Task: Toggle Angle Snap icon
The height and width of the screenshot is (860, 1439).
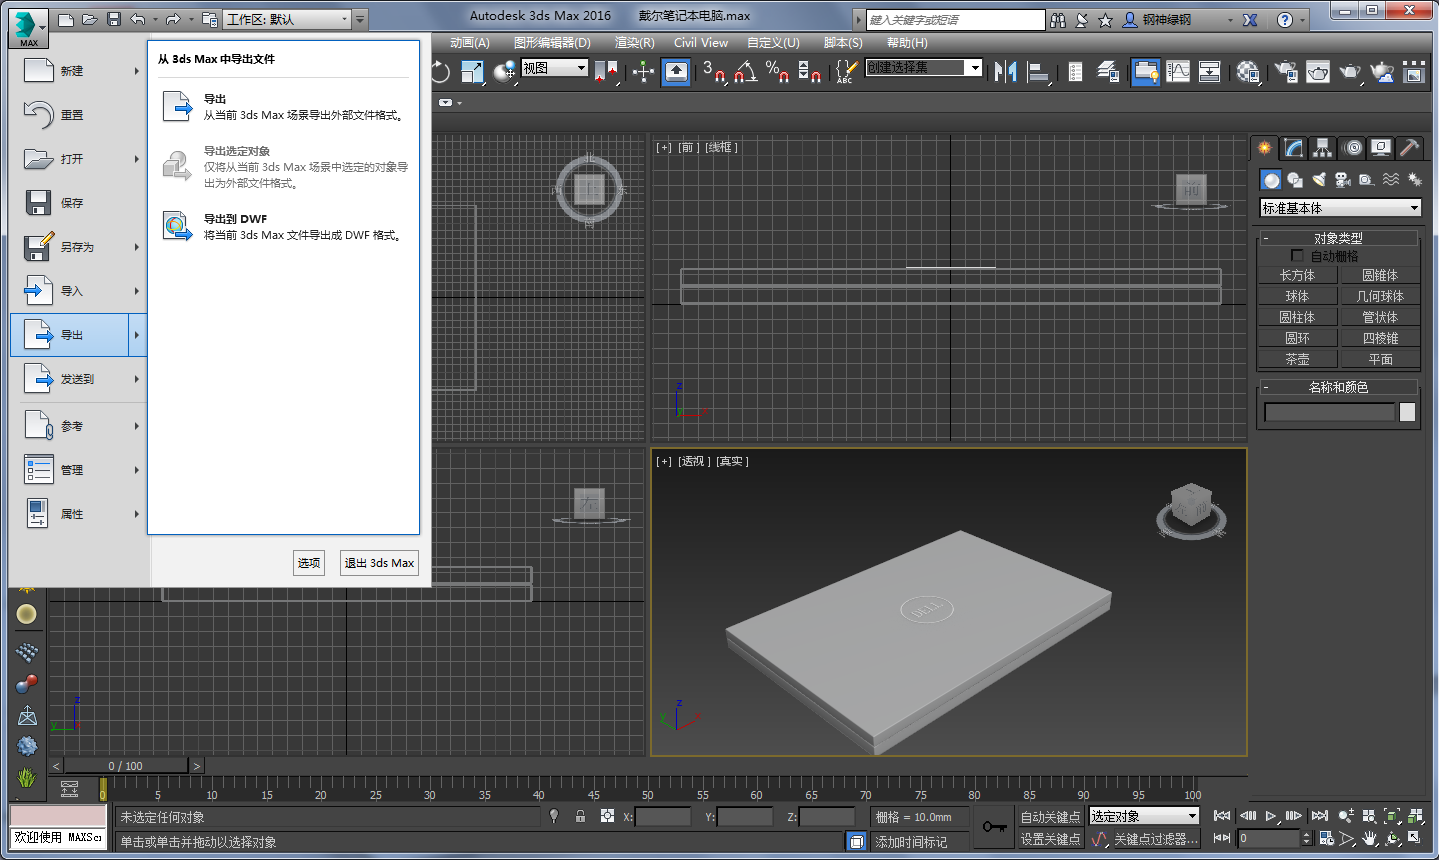Action: point(745,71)
